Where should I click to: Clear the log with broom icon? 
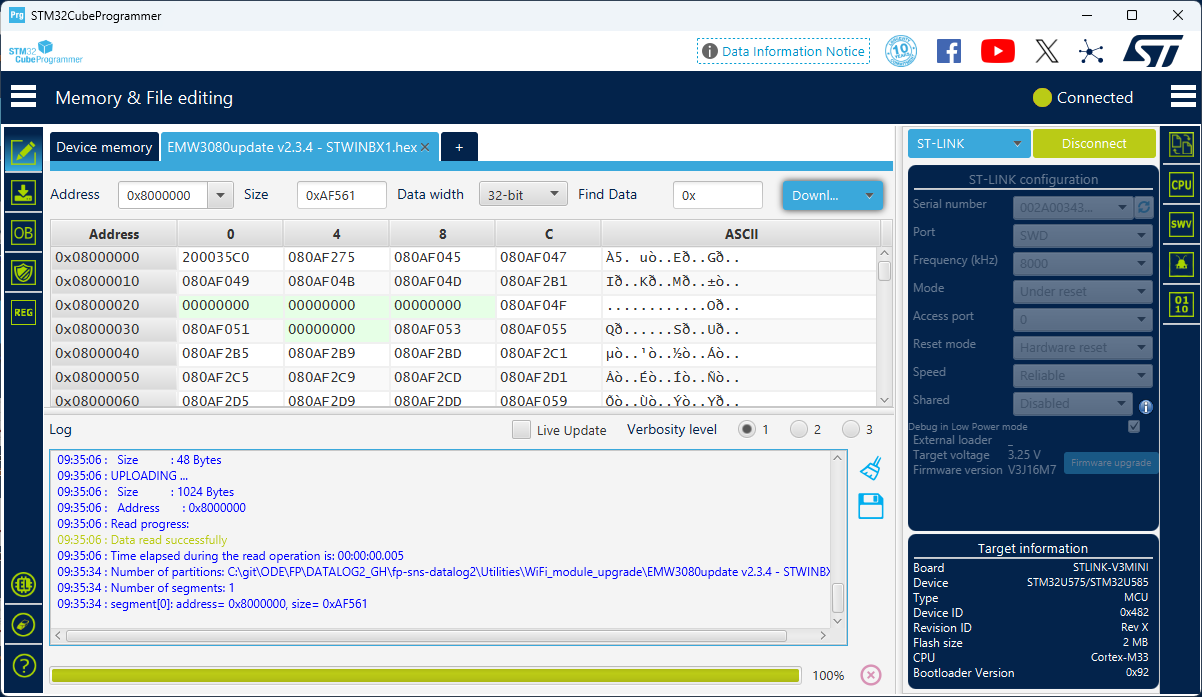(871, 468)
